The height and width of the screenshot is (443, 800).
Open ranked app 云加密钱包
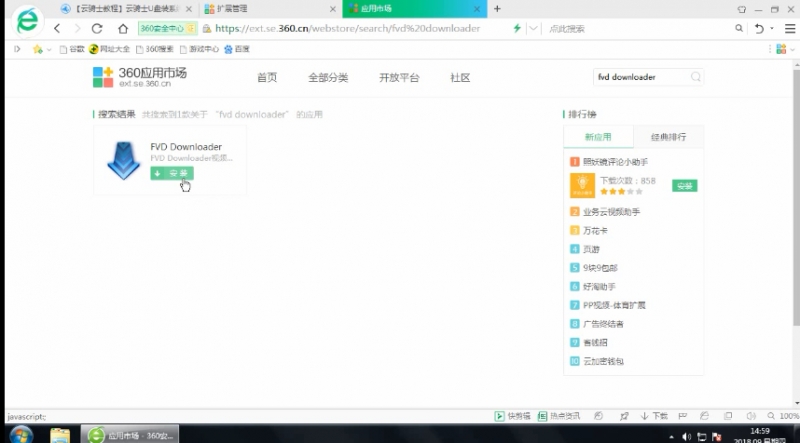(x=603, y=361)
